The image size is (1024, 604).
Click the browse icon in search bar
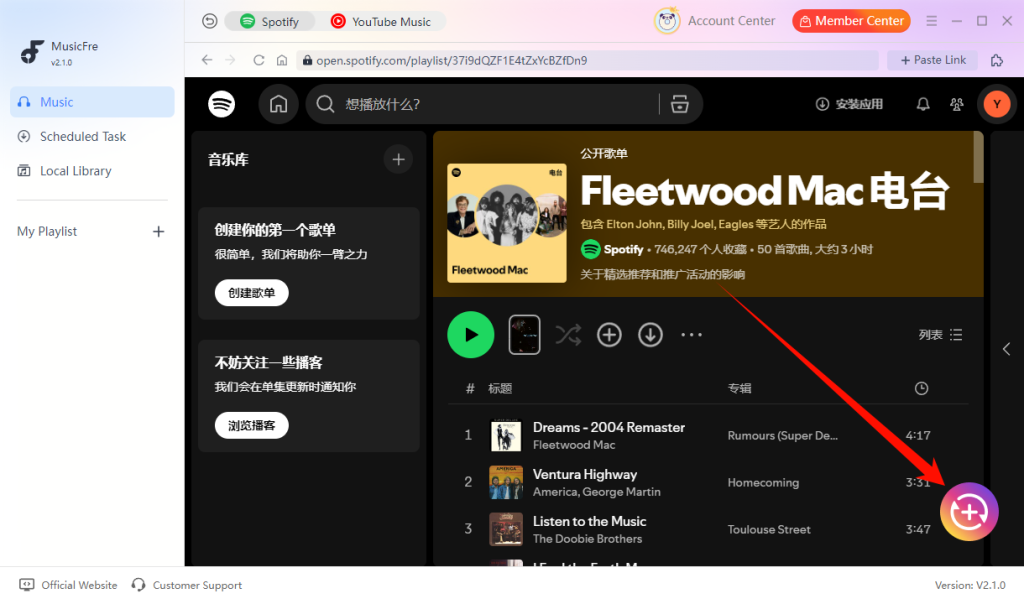(679, 104)
